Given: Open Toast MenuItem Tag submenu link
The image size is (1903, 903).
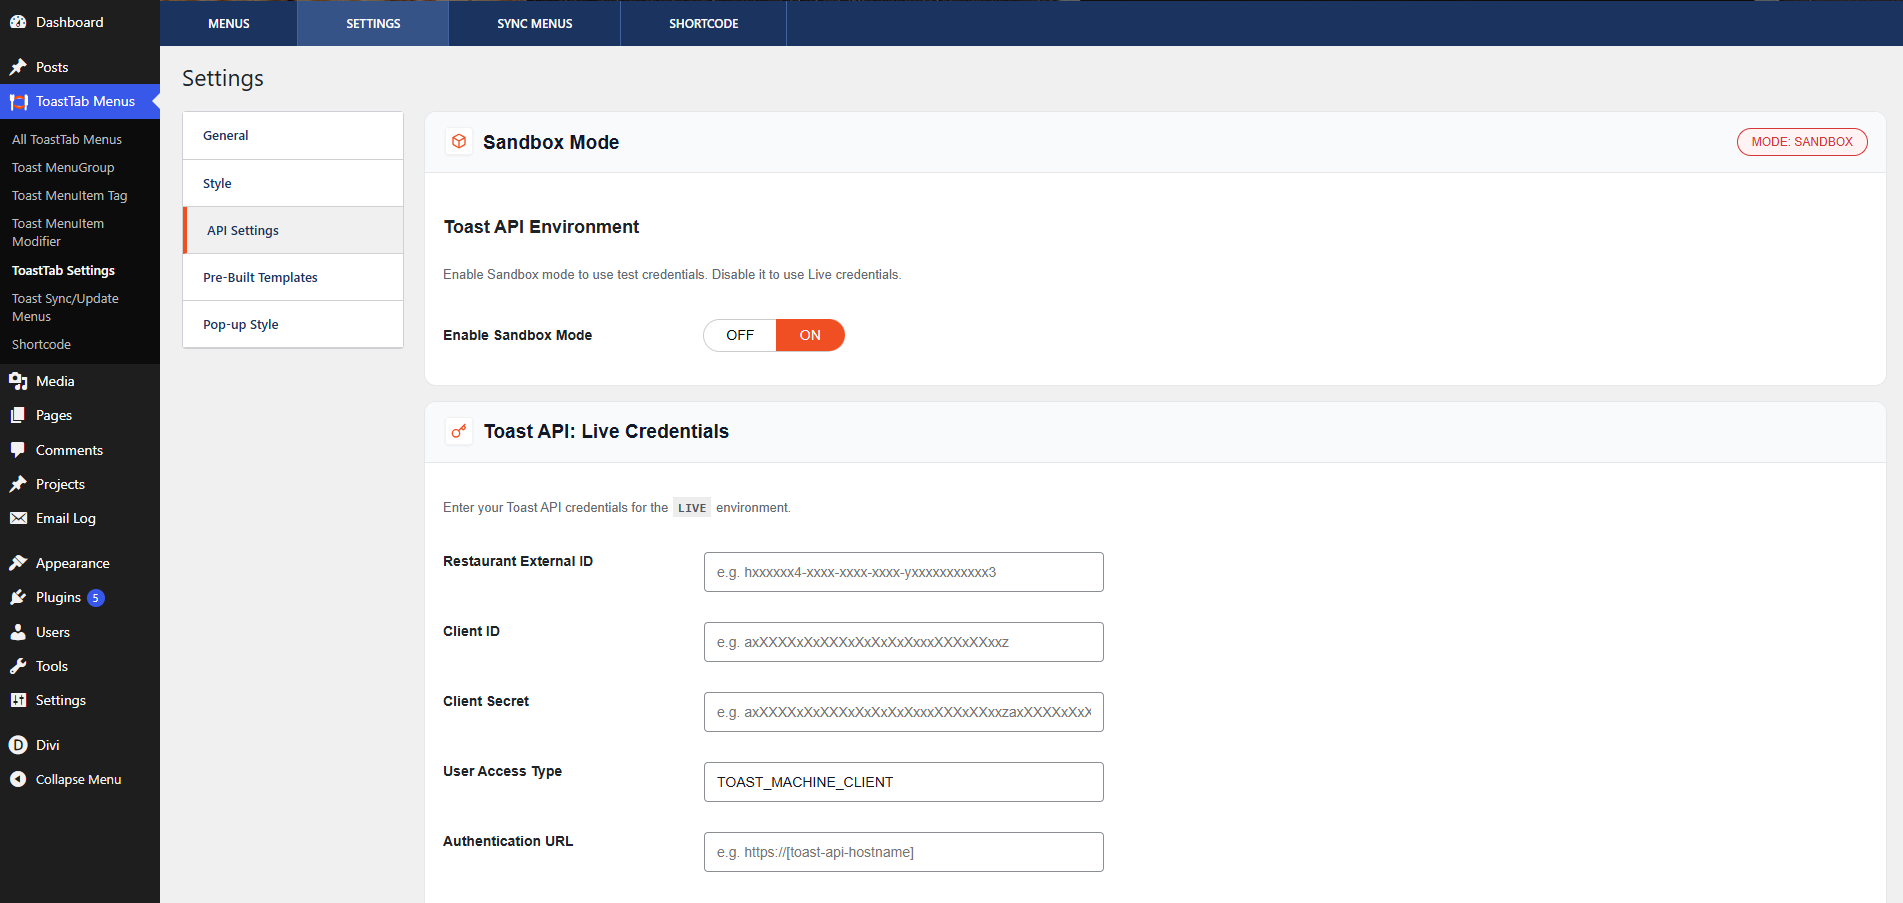Looking at the screenshot, I should pyautogui.click(x=70, y=195).
